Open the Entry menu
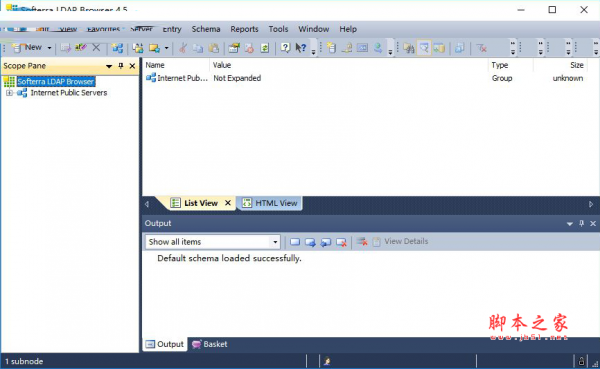The width and height of the screenshot is (600, 369). (x=172, y=29)
